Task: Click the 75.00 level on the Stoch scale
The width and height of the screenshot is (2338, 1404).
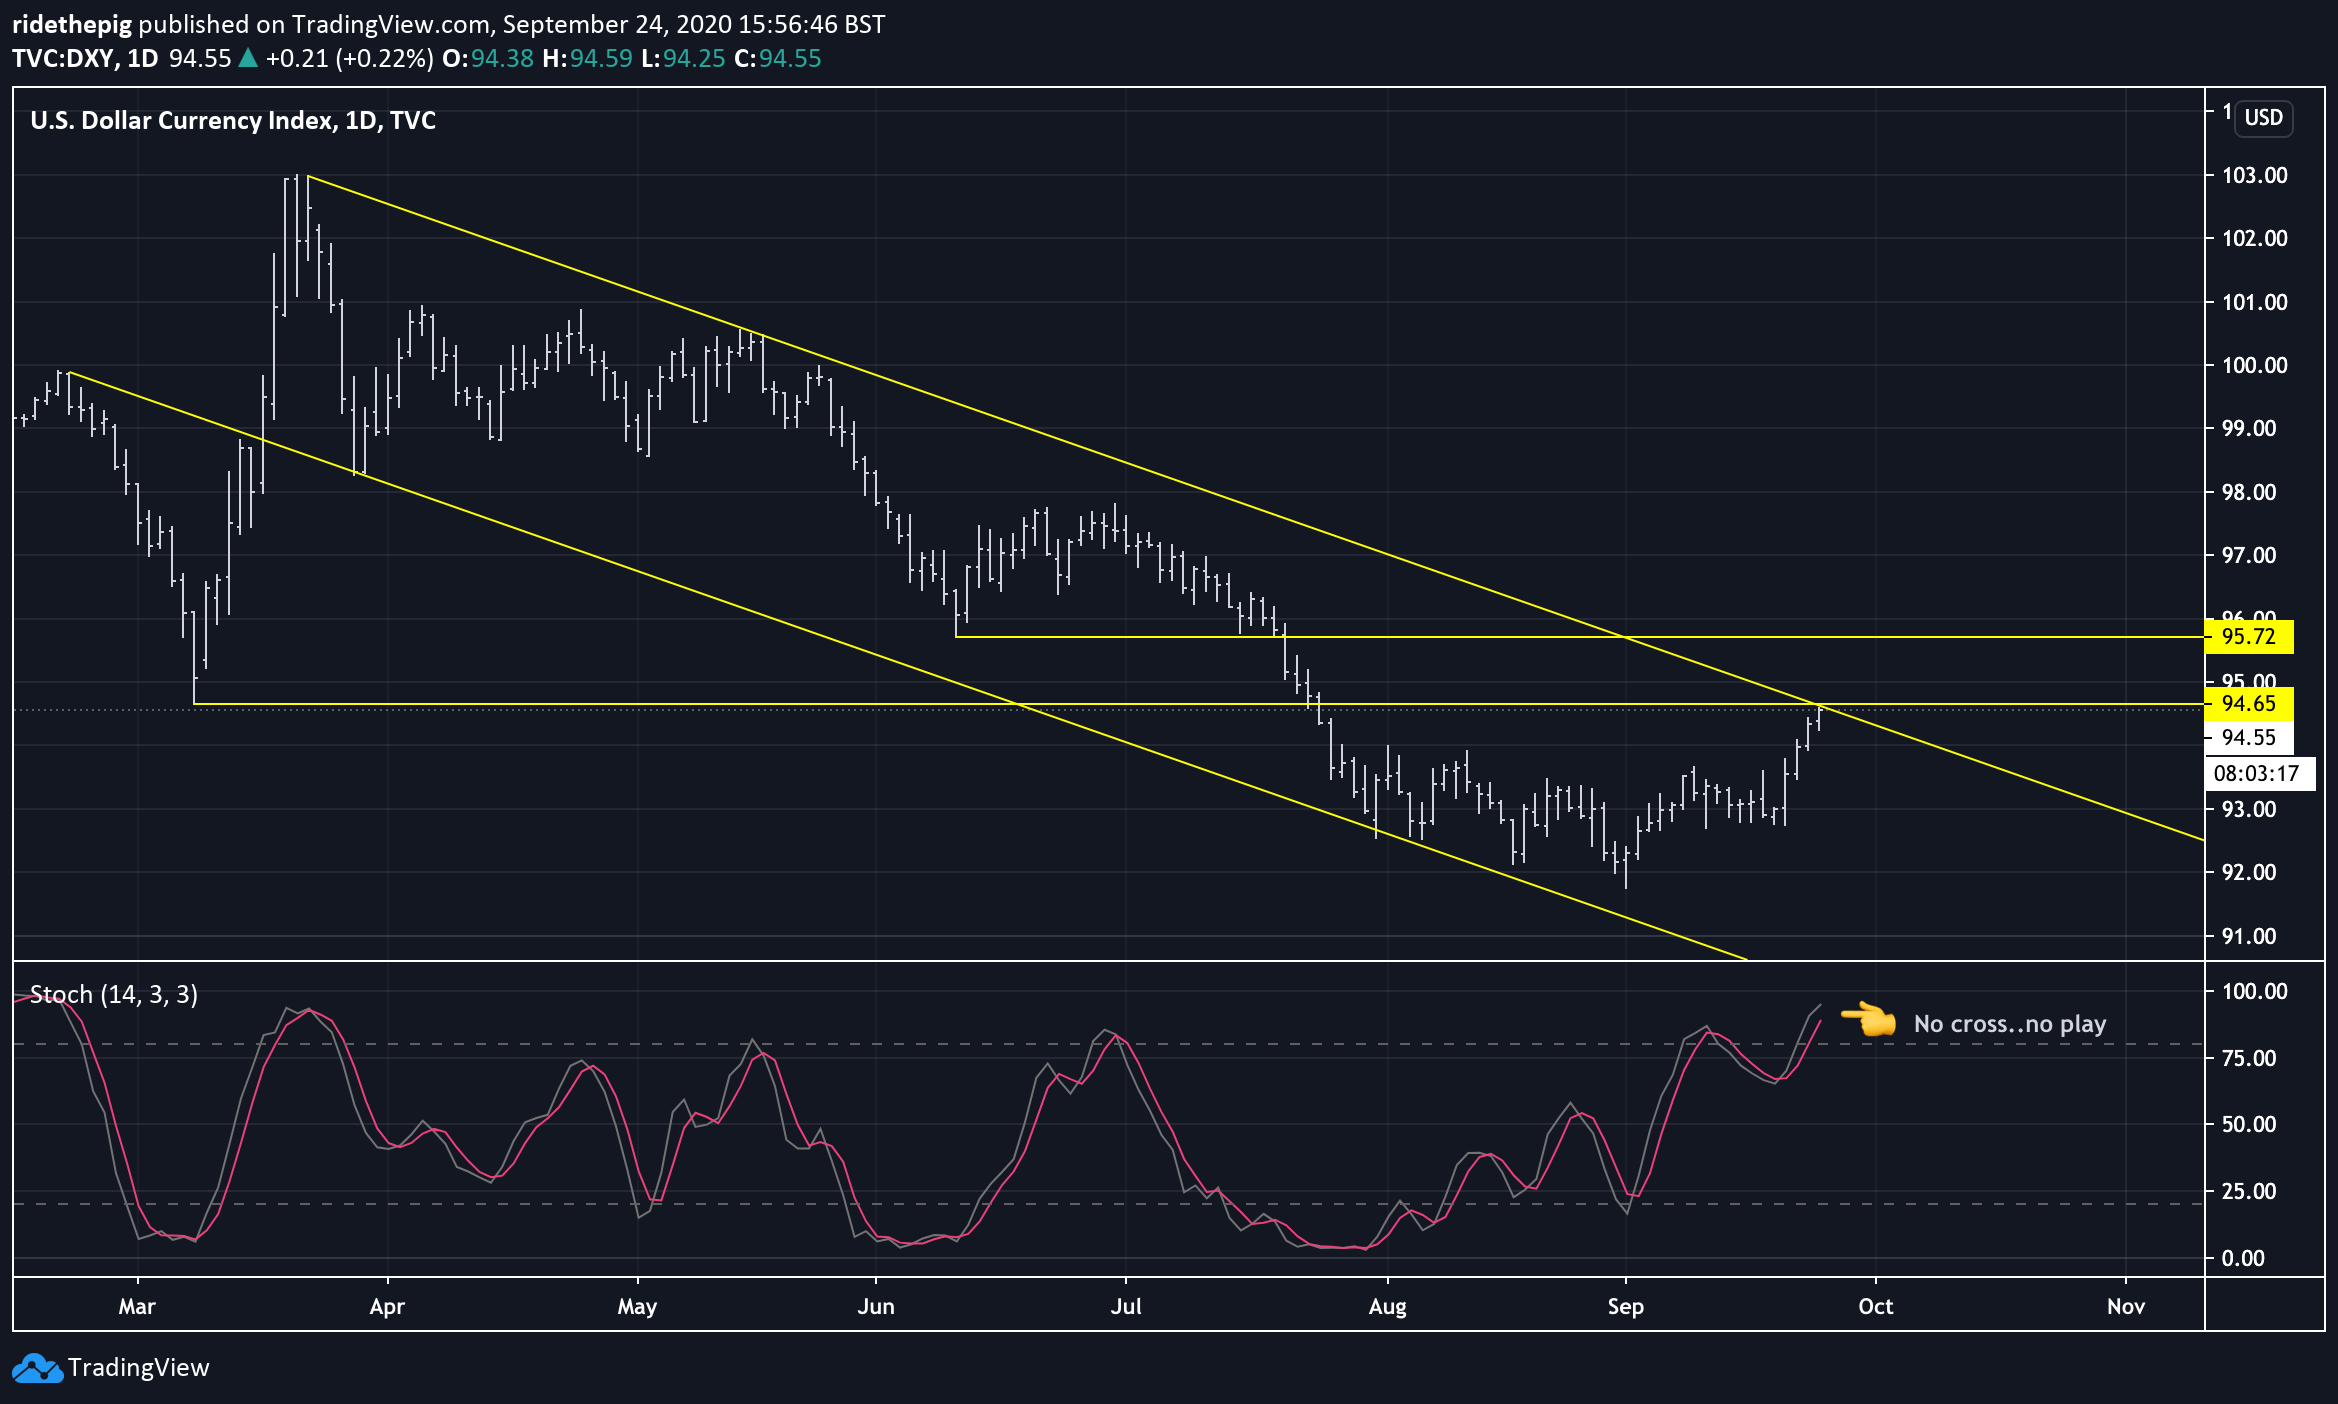Action: (x=2248, y=1058)
